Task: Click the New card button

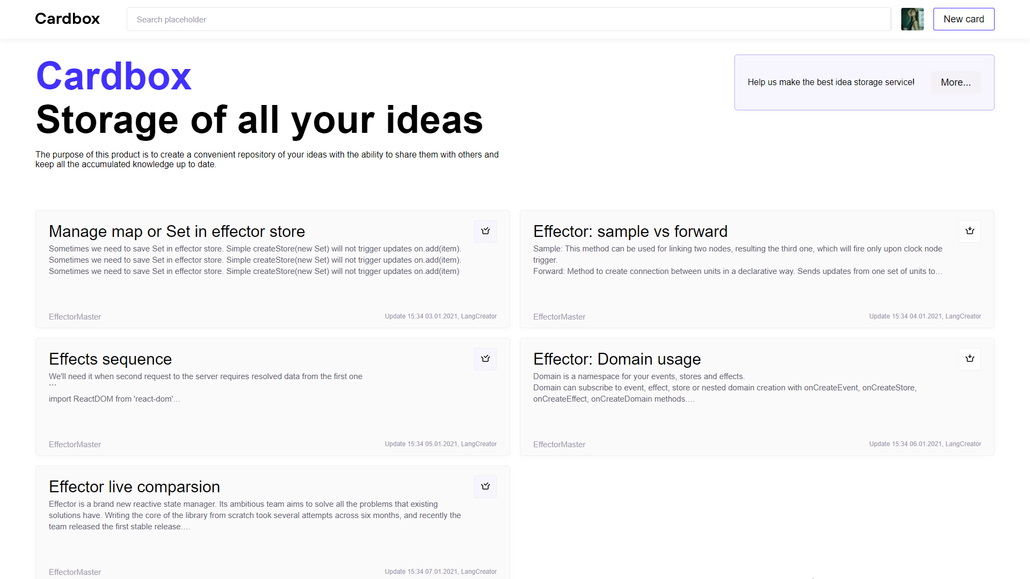Action: click(x=963, y=19)
